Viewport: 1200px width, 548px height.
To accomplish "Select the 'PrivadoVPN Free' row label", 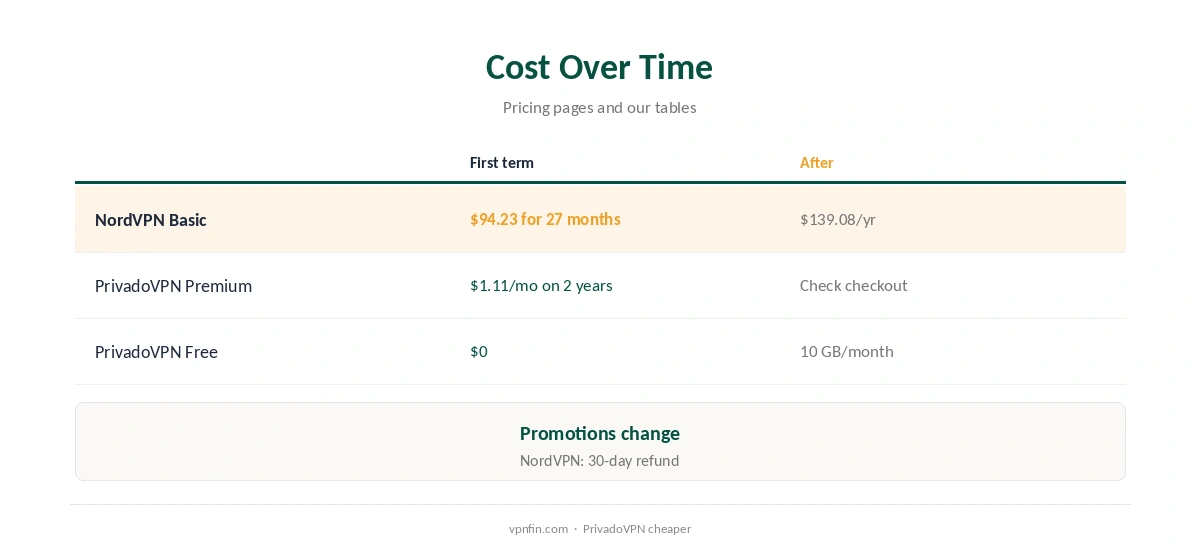I will point(156,352).
